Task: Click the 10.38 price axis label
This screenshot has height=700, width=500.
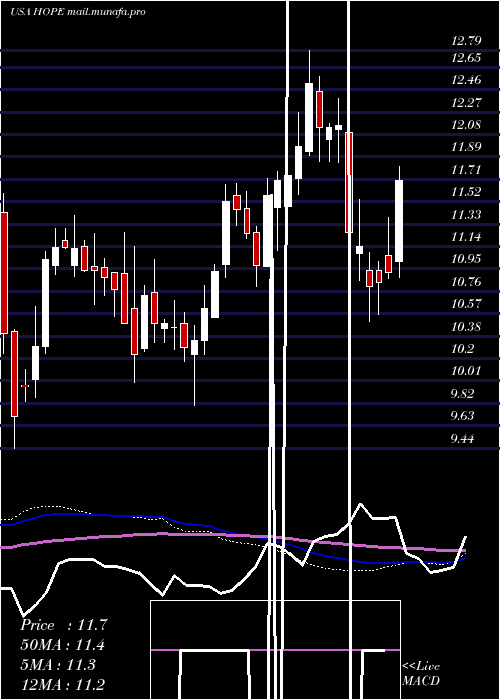Action: point(466,327)
